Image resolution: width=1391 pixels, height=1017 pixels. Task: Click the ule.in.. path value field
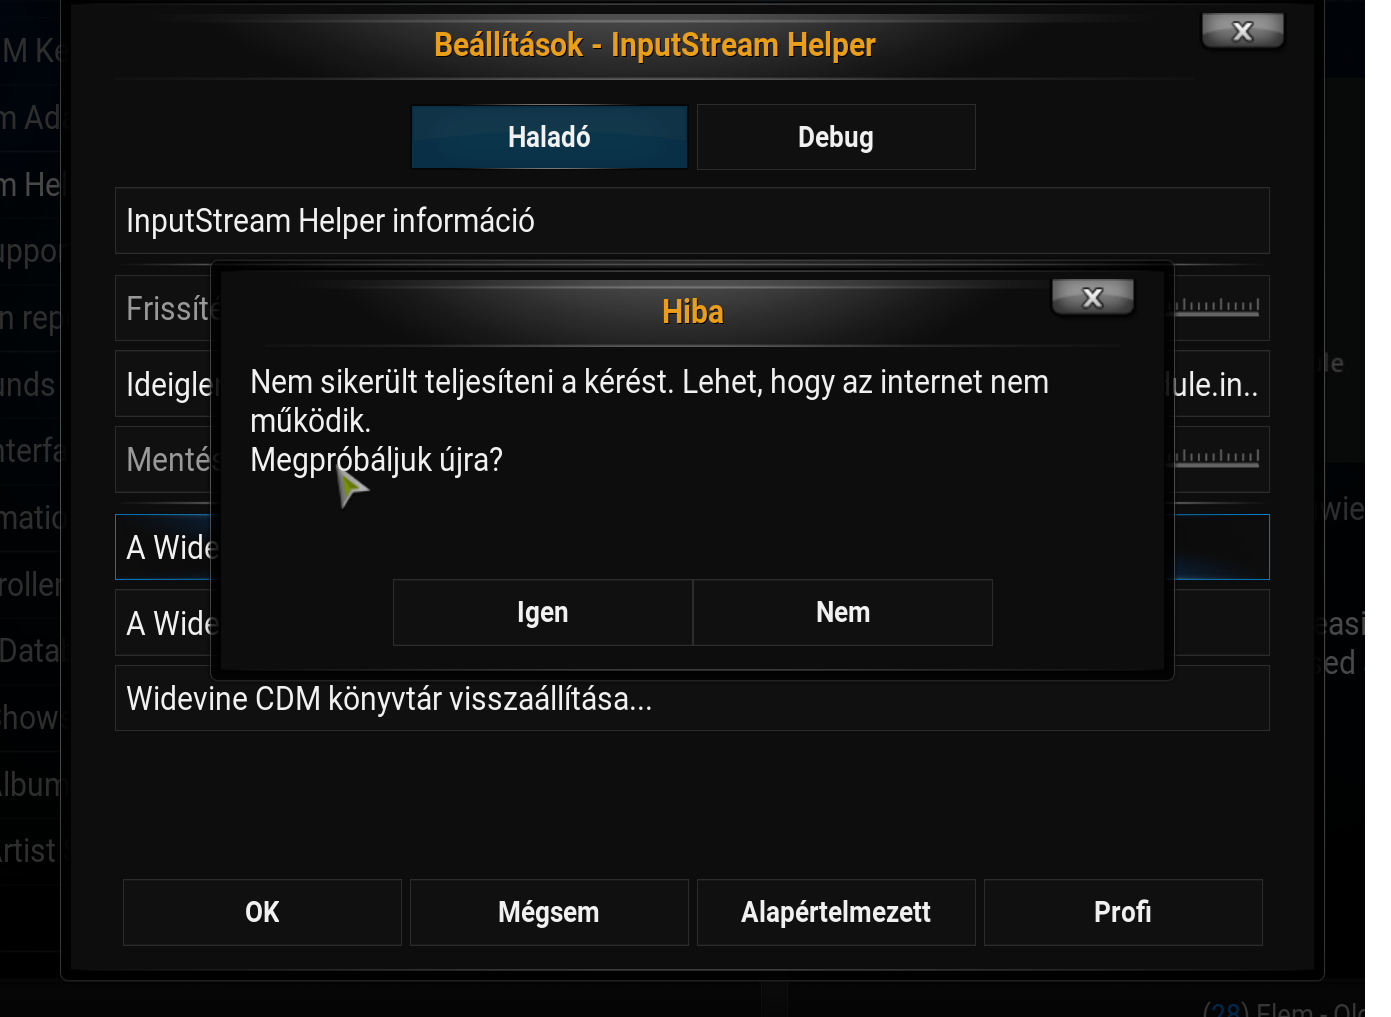[1214, 384]
